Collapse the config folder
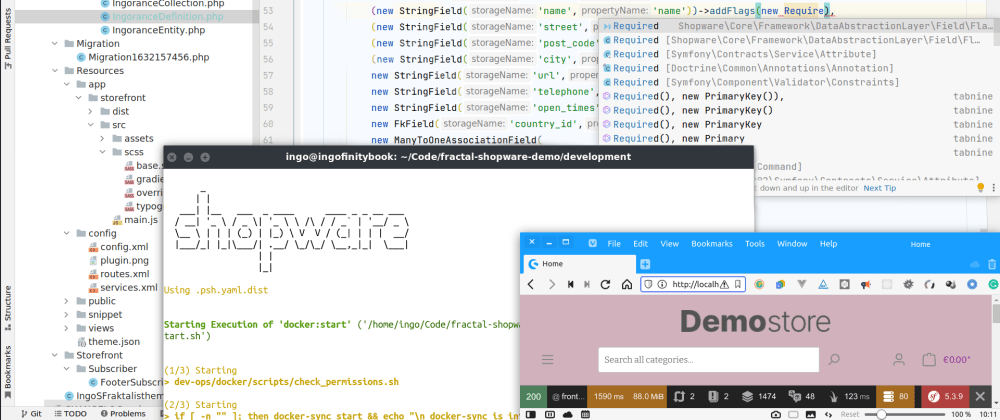This screenshot has height=420, width=1000. 67,233
